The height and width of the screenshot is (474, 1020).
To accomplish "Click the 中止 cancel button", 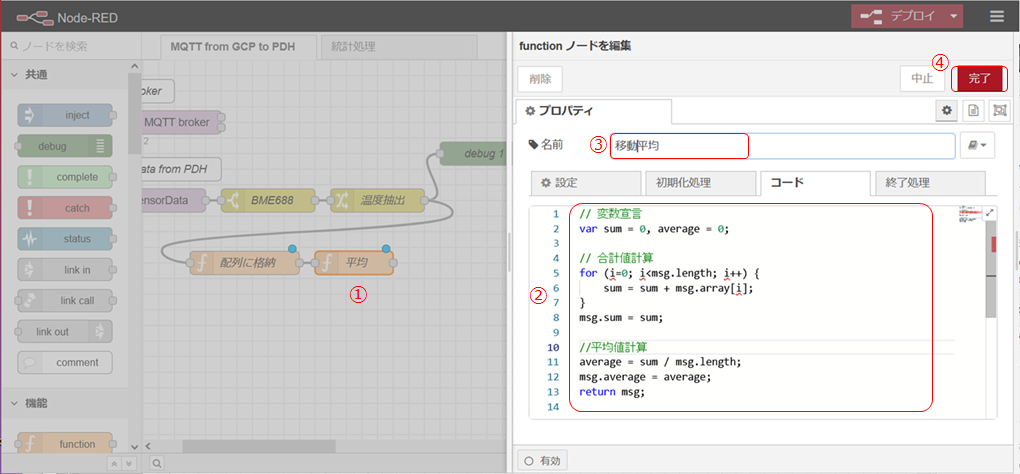I will tap(922, 78).
